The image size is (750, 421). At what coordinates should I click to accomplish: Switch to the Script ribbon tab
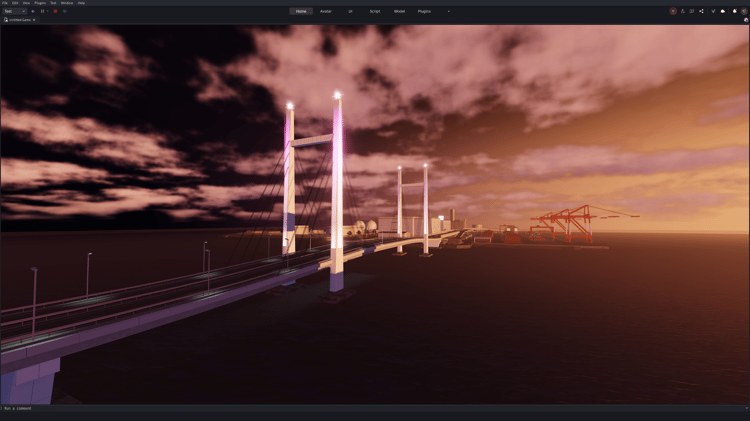point(375,11)
